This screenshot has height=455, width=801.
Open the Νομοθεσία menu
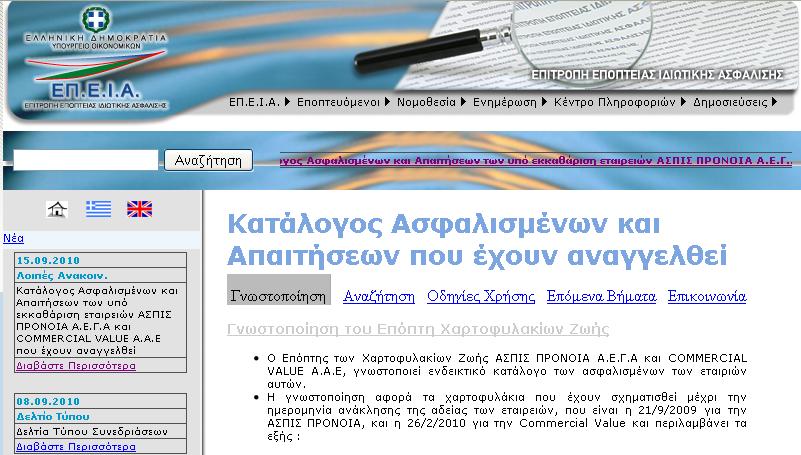click(x=426, y=102)
